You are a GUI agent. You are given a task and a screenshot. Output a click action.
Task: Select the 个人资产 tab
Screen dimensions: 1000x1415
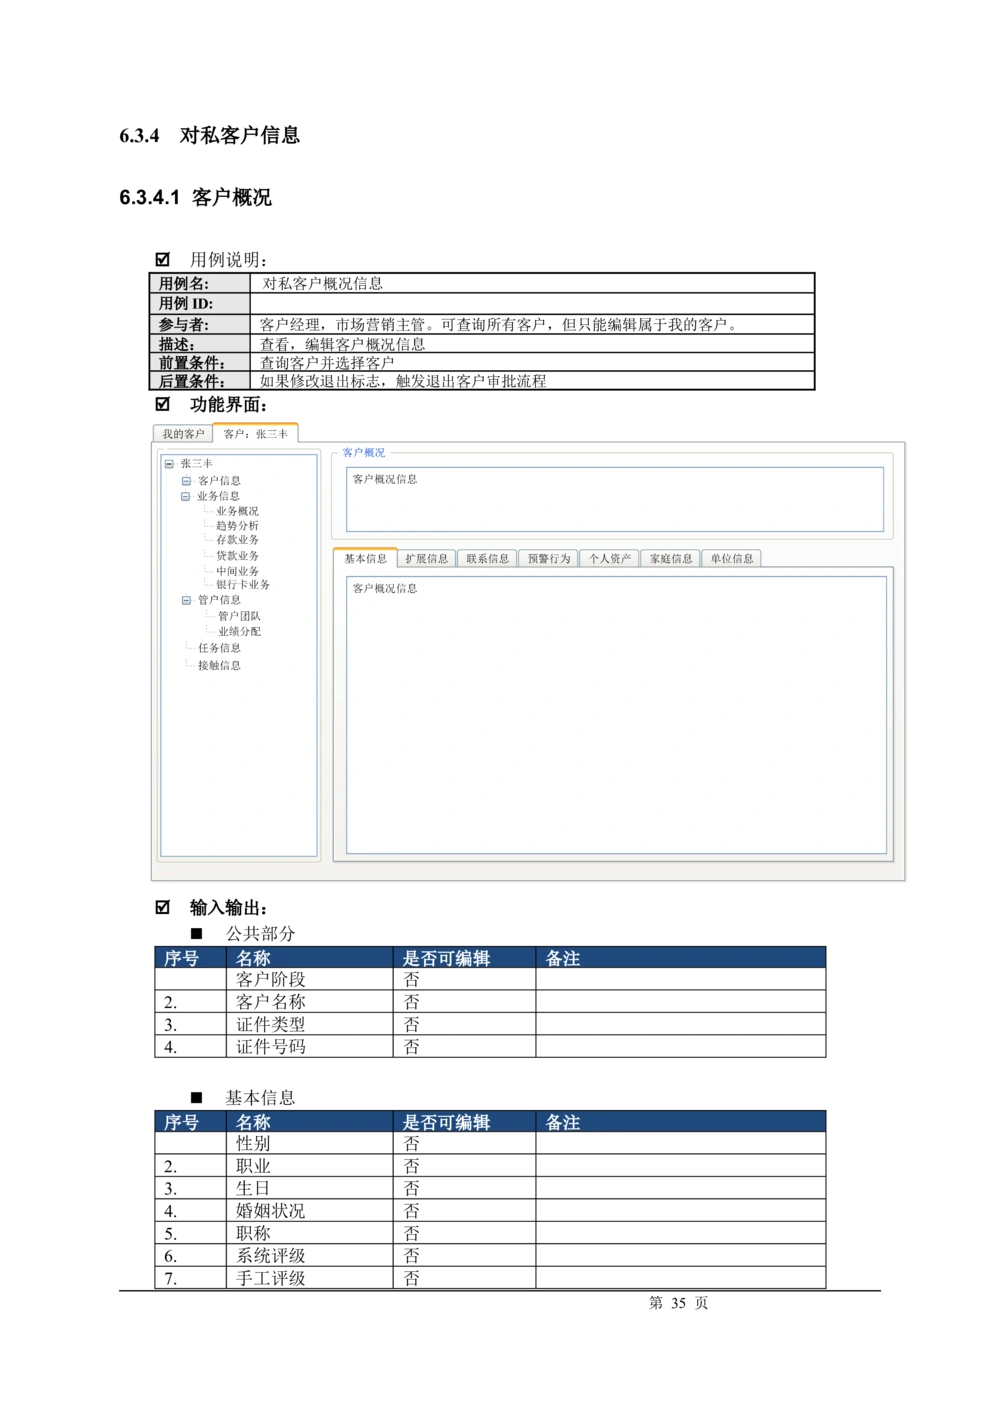(609, 559)
